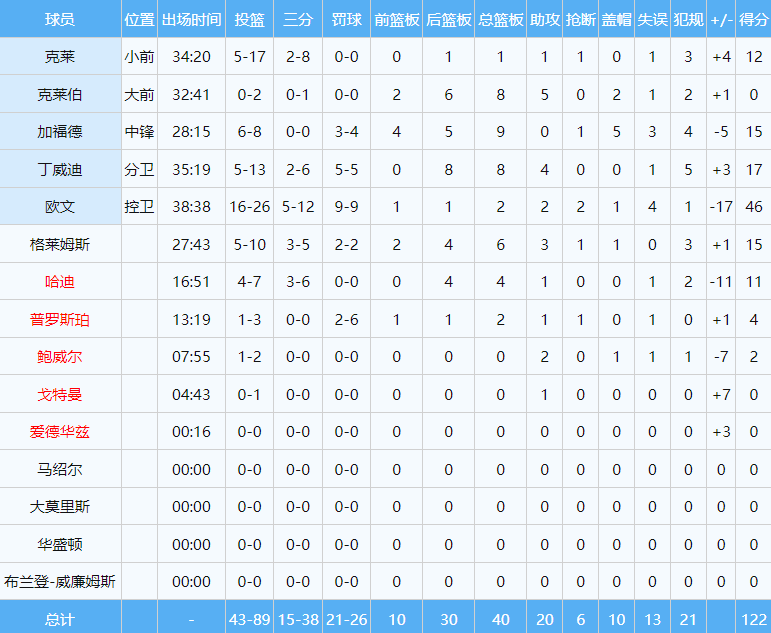The image size is (771, 633).
Task: Select total points 122
Action: (754, 619)
